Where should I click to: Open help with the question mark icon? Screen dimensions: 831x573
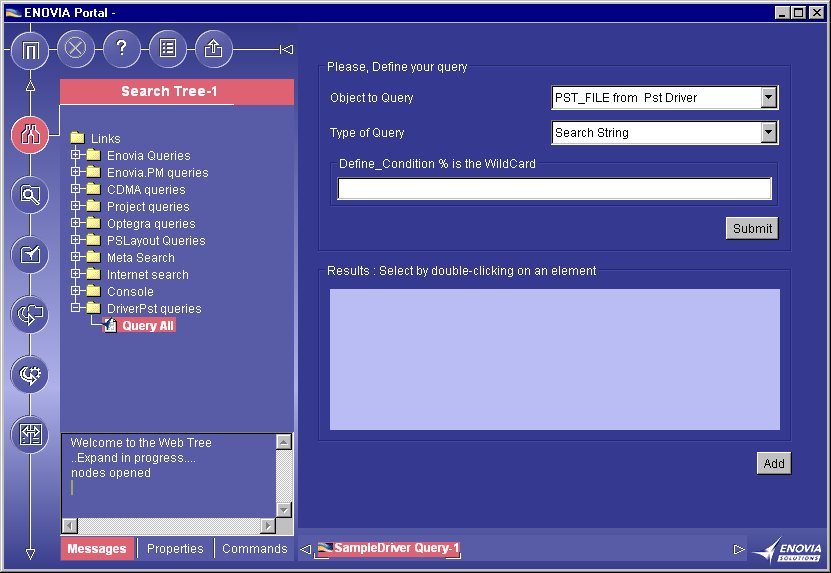(122, 49)
